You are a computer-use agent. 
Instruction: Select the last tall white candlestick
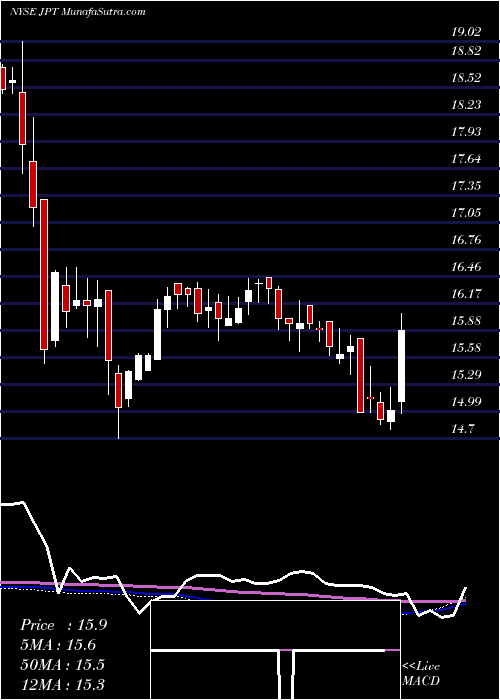coord(401,366)
